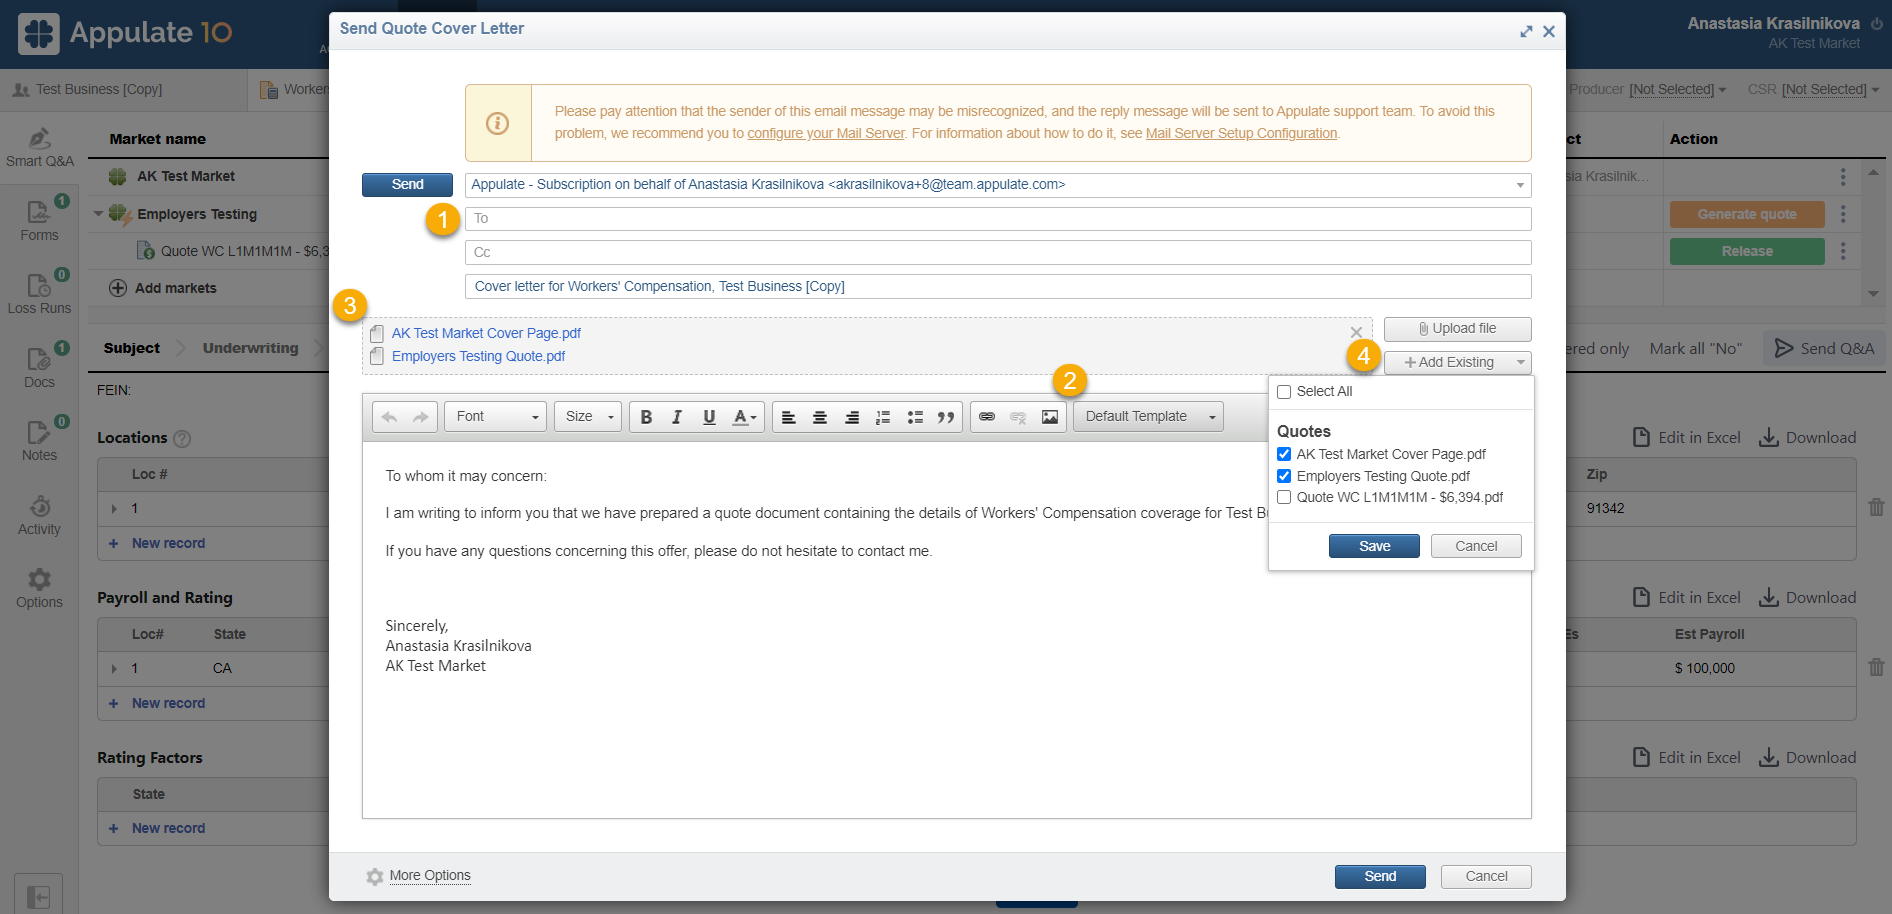Click the Undo arrow in editor toolbar
This screenshot has width=1892, height=914.
(389, 417)
